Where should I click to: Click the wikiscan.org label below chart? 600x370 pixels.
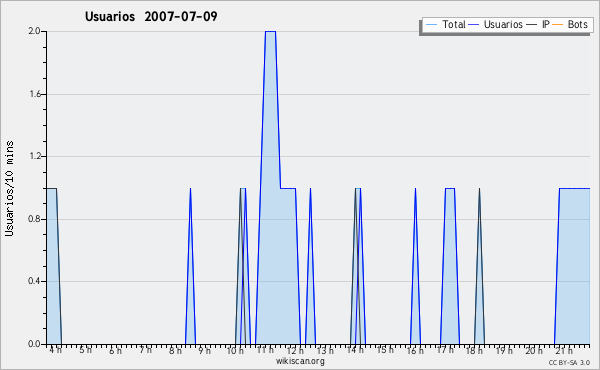coord(300,361)
